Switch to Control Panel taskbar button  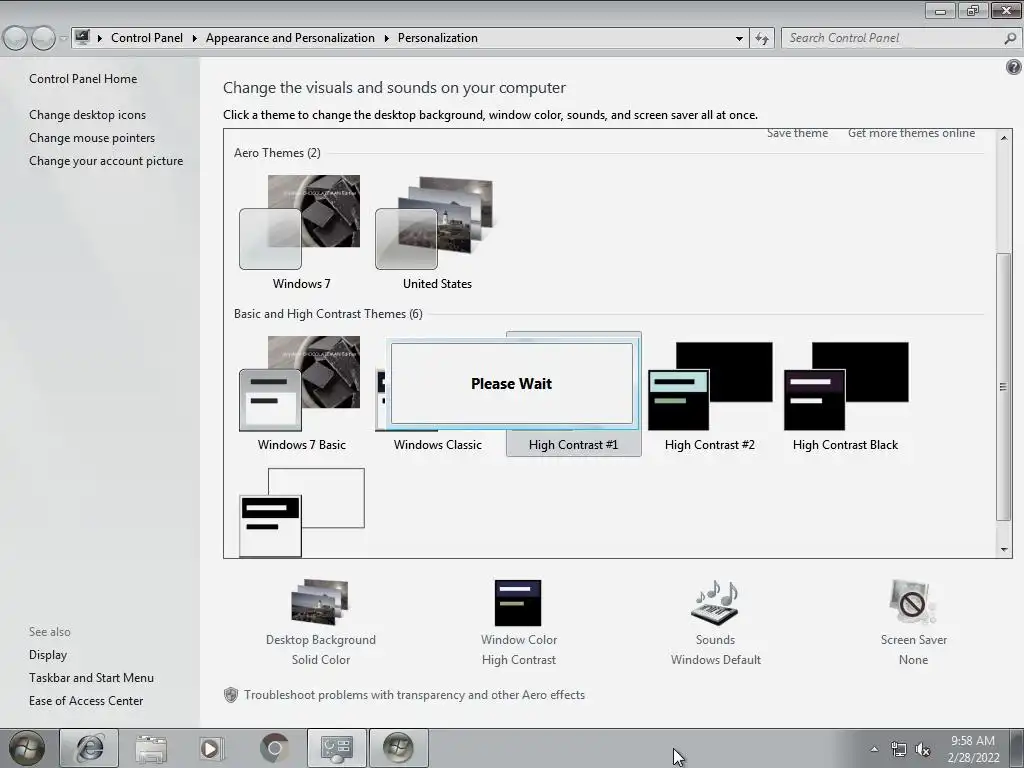(x=337, y=748)
